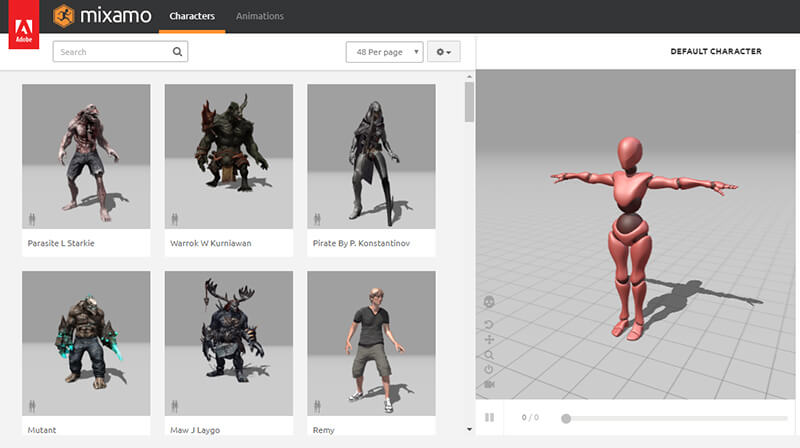Select the rotate camera icon in viewer
Image resolution: width=800 pixels, height=448 pixels.
489,325
